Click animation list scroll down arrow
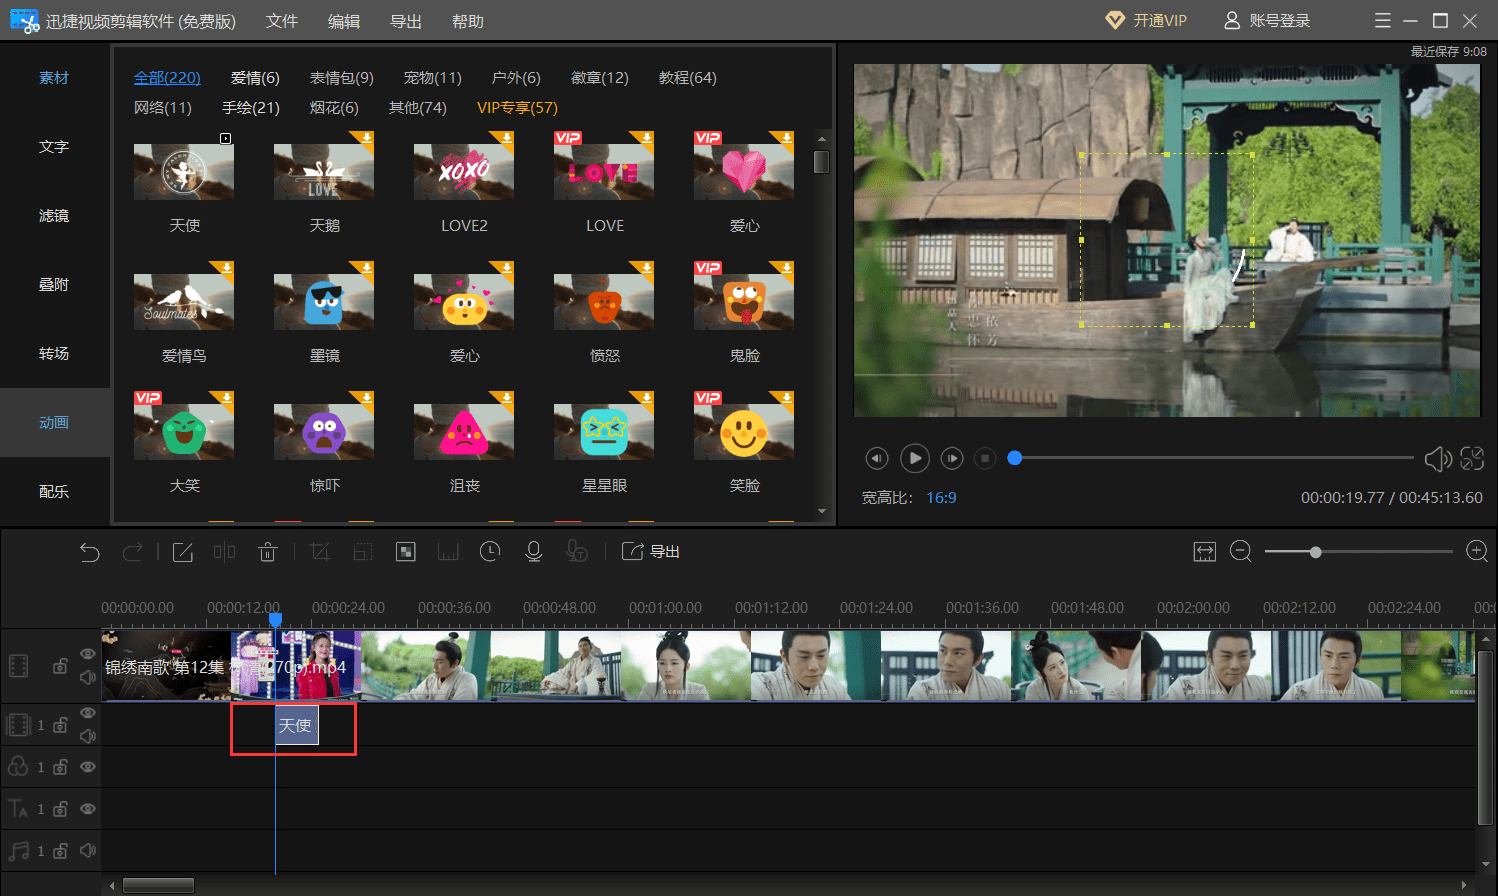The height and width of the screenshot is (896, 1498). (822, 511)
